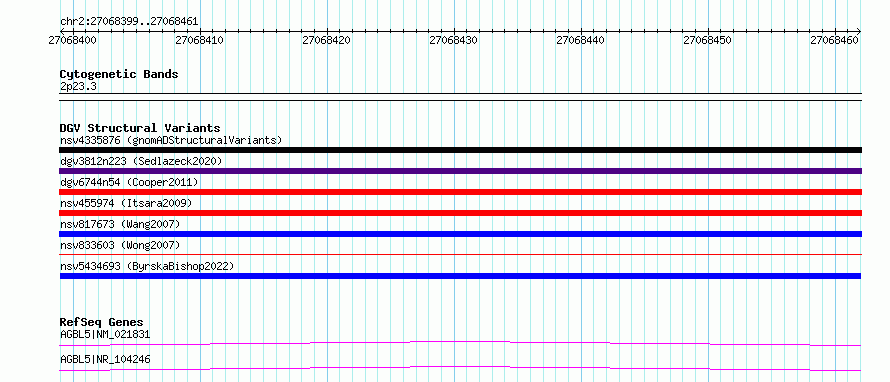Click the AGBL5|NM_021831 label
Screen dimensions: 890x382
point(105,334)
